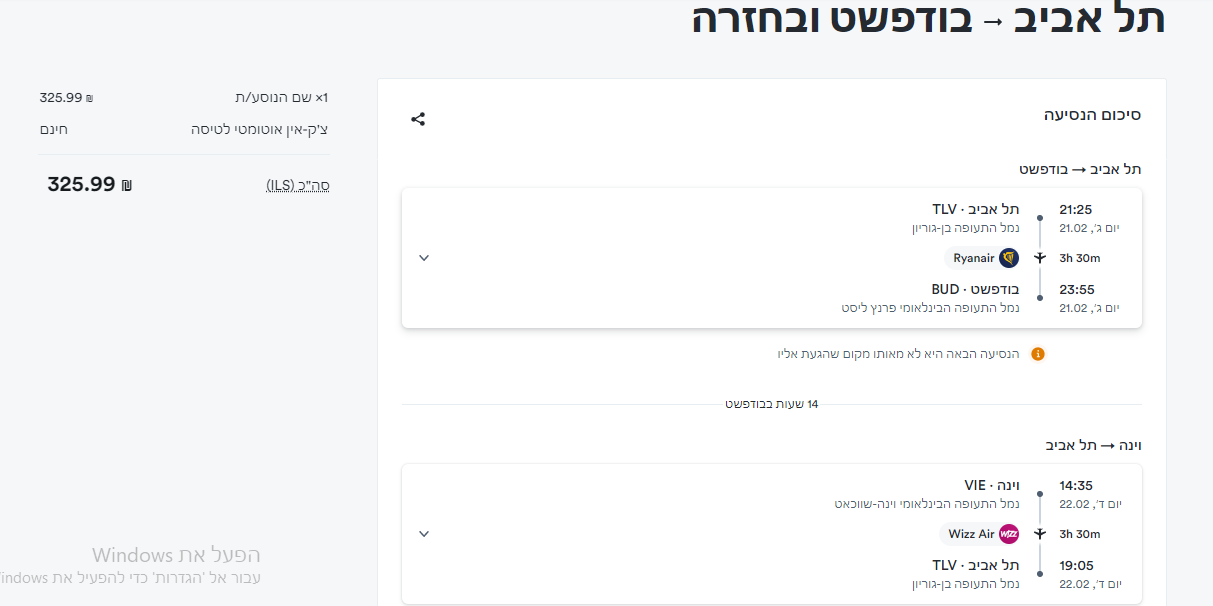1213x606 pixels.
Task: Click the different-airport warning message text
Action: (x=898, y=354)
